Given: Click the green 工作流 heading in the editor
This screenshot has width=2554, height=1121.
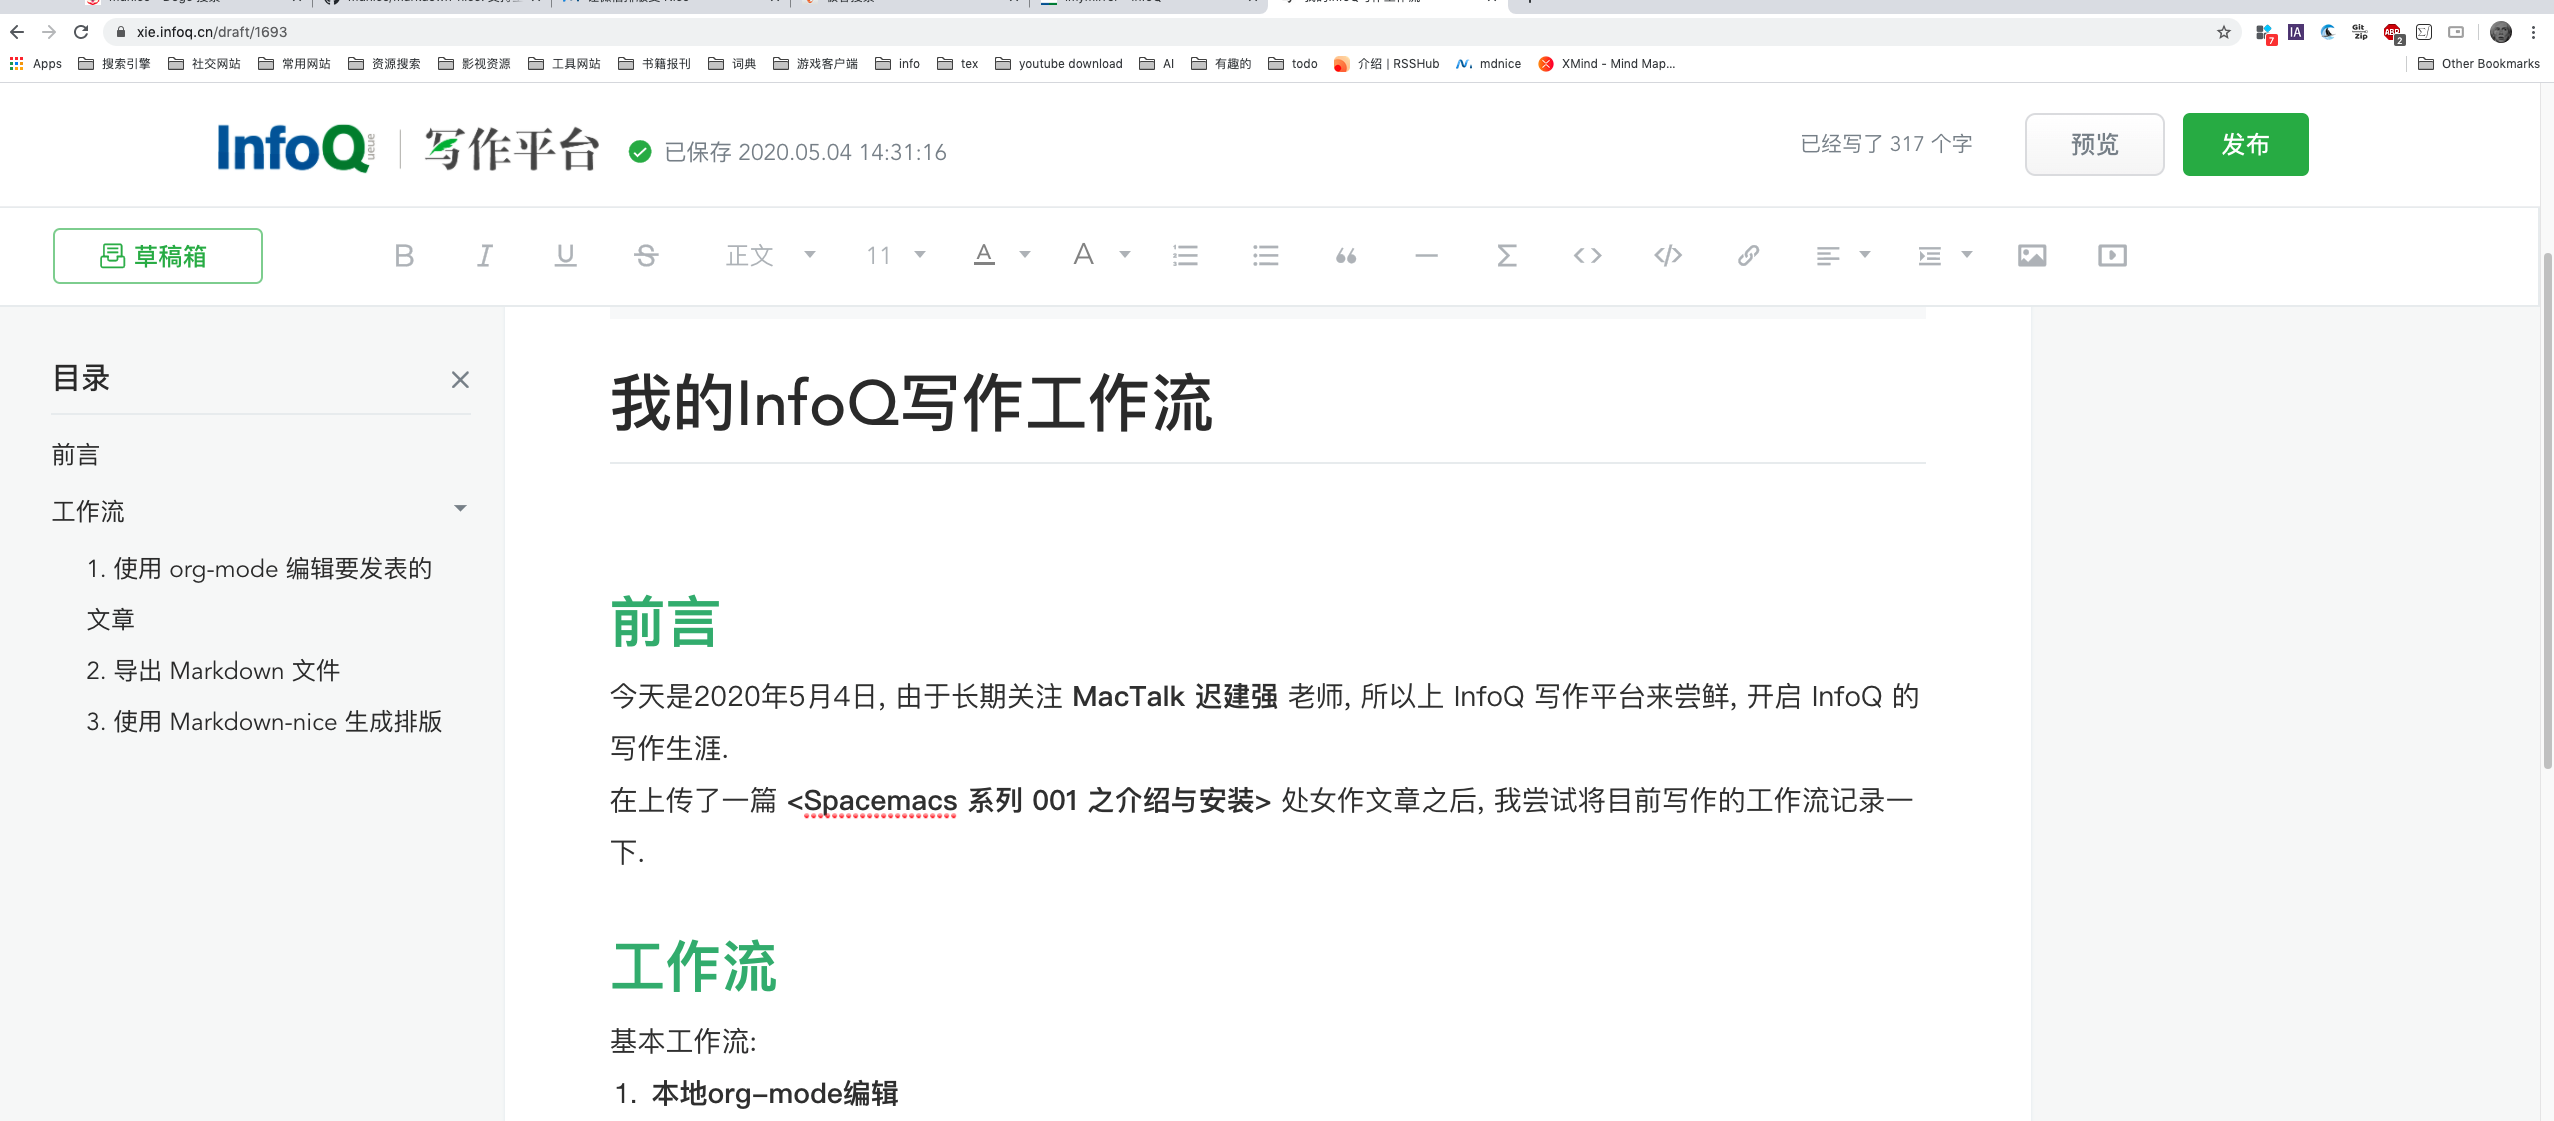Looking at the screenshot, I should 694,966.
